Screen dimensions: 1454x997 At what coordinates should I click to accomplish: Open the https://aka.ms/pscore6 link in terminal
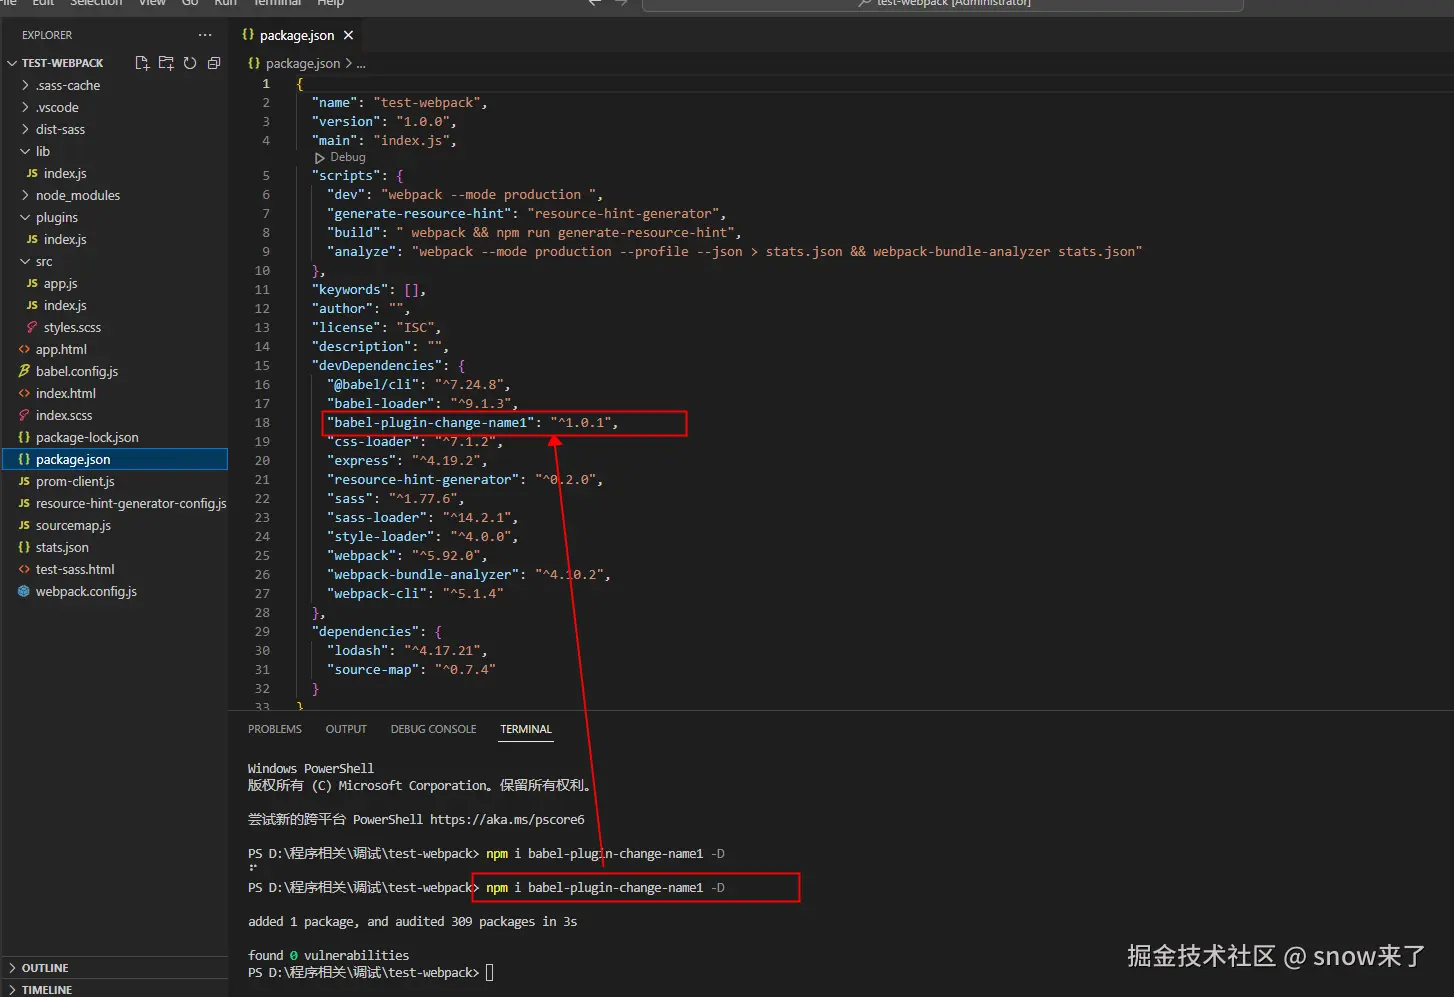point(507,819)
